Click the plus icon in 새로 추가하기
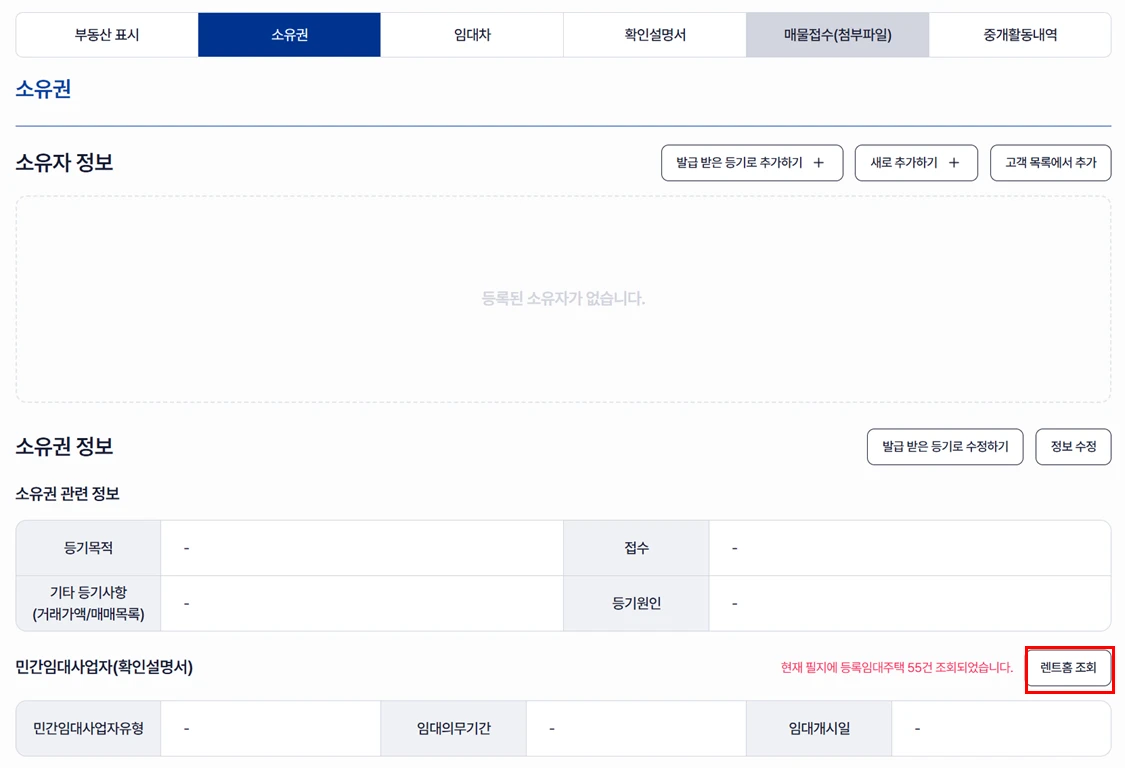1125x768 pixels. tap(954, 163)
